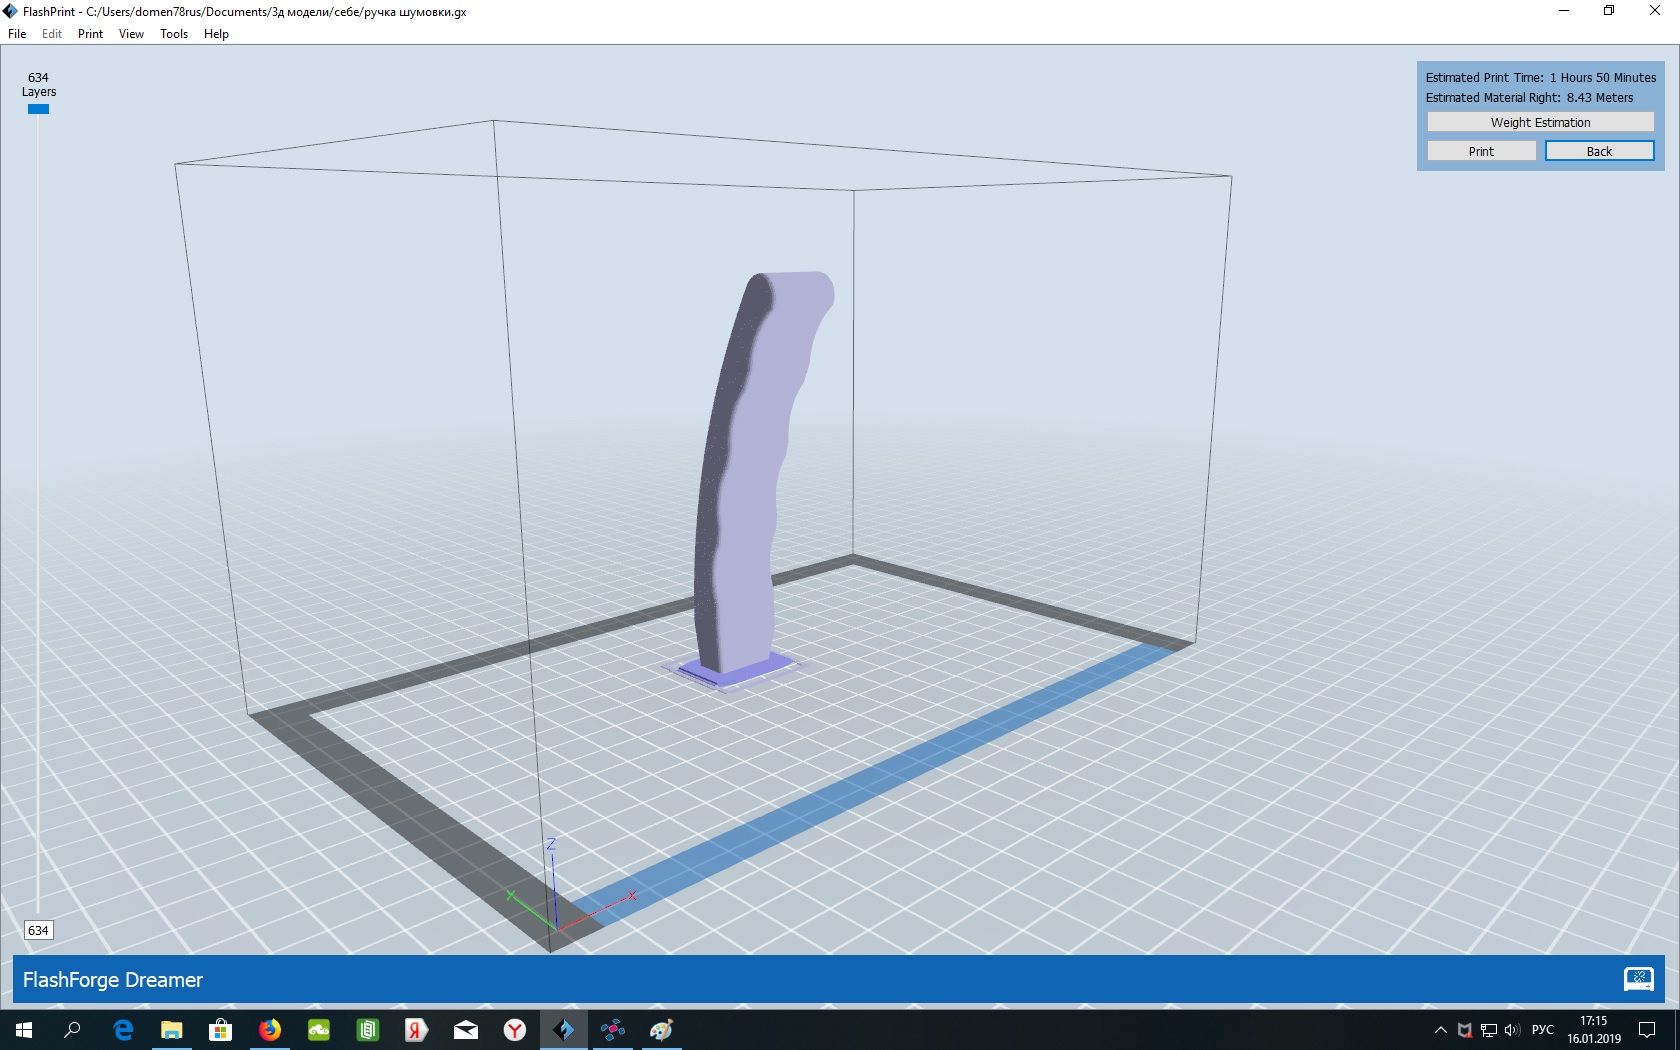Viewport: 1680px width, 1050px height.
Task: Click the printer connection status icon
Action: coord(1638,979)
